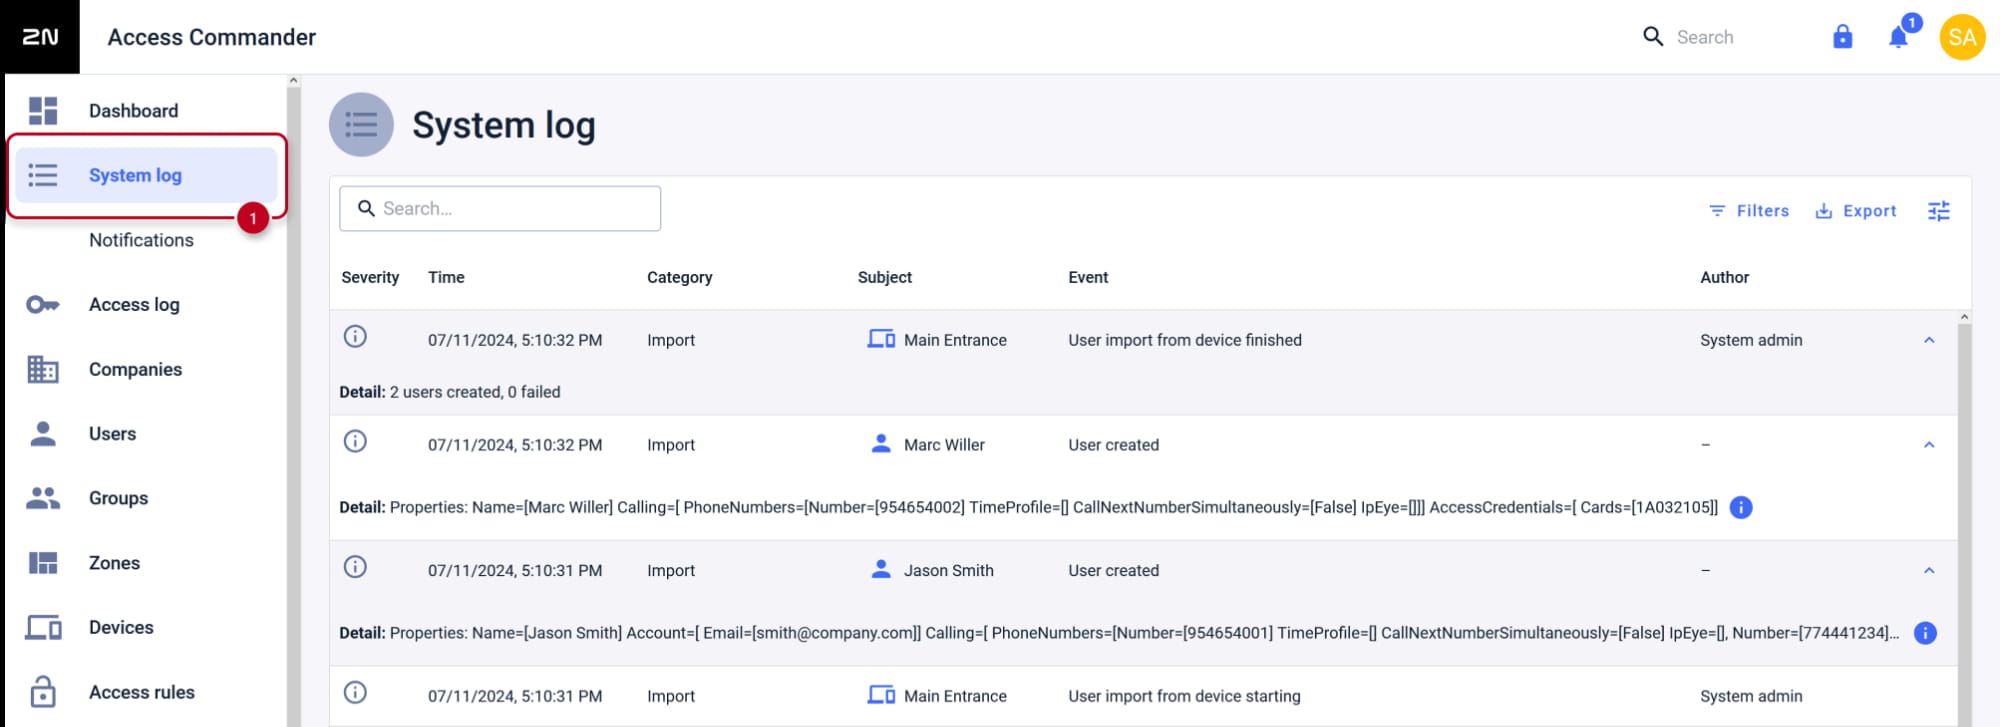
Task: Click severity info icon of import starting row
Action: point(355,692)
